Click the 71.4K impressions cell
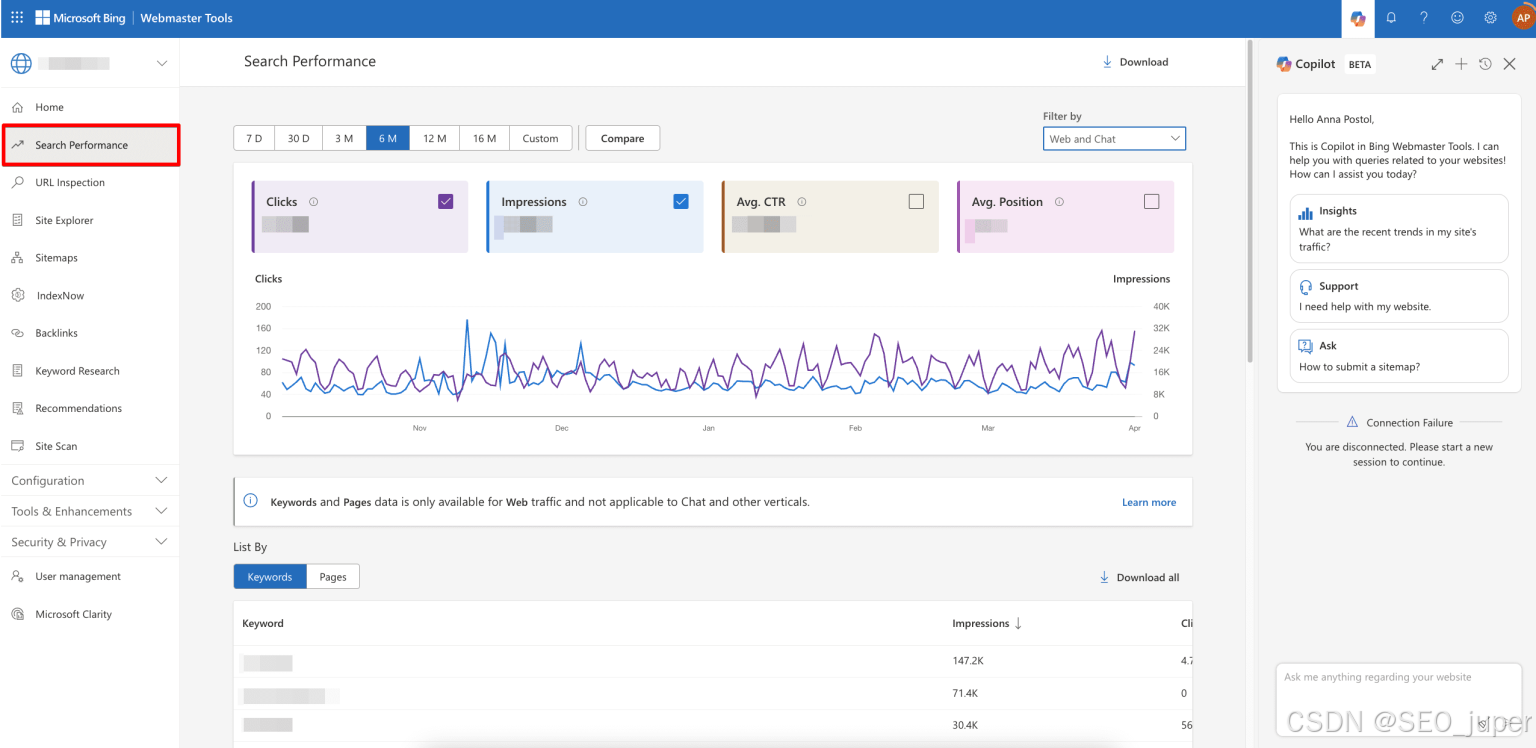This screenshot has width=1536, height=748. tap(964, 693)
